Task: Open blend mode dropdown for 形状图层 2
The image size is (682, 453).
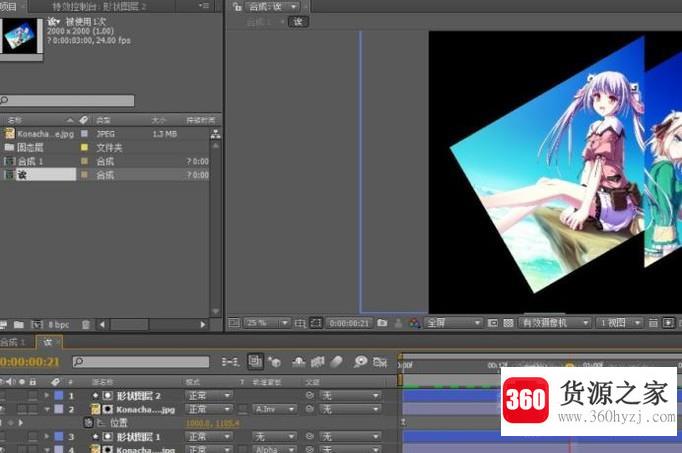Action: tap(208, 396)
